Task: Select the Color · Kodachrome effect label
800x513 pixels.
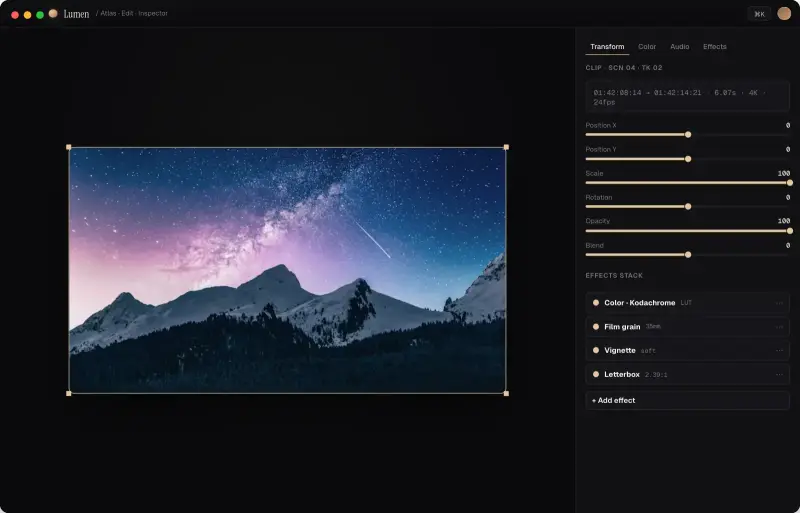Action: point(639,303)
